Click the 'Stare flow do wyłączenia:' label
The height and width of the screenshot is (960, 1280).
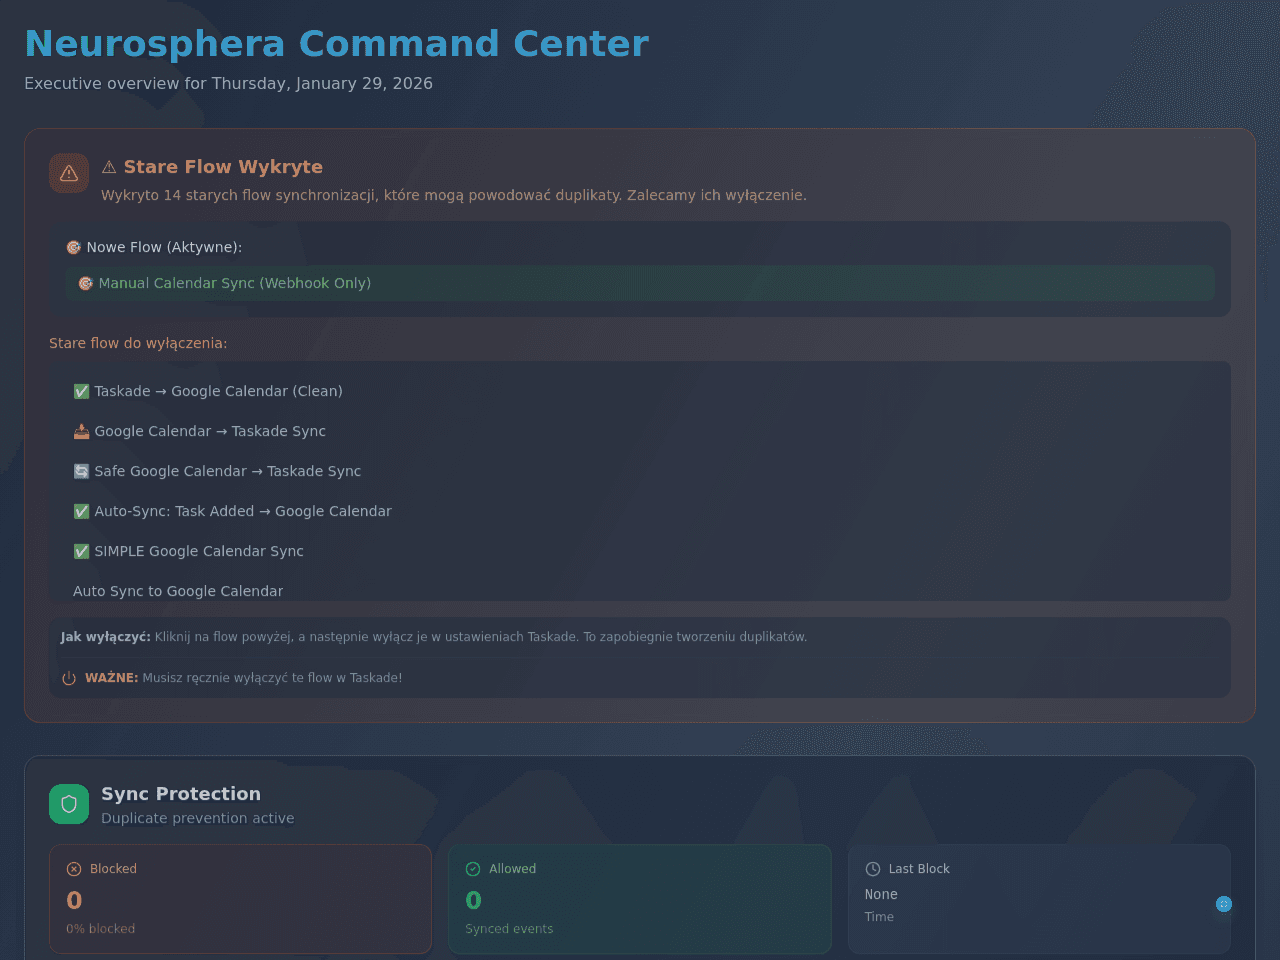click(138, 343)
